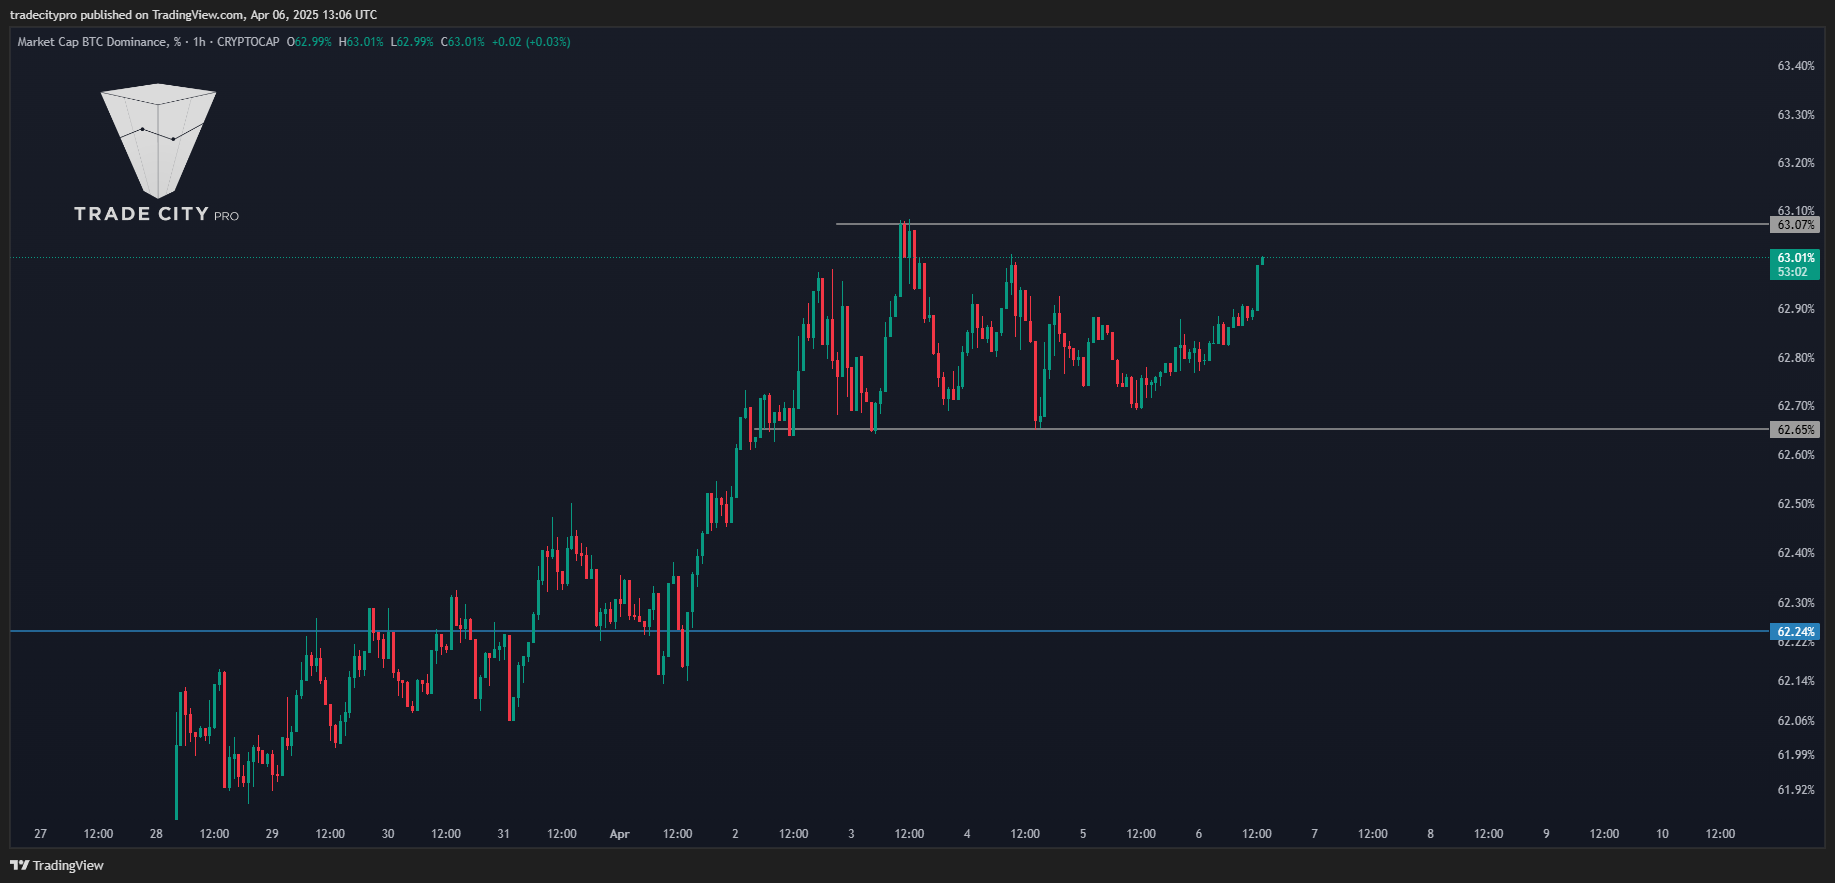Click the low value L62.99%
The image size is (1835, 883).
[412, 42]
